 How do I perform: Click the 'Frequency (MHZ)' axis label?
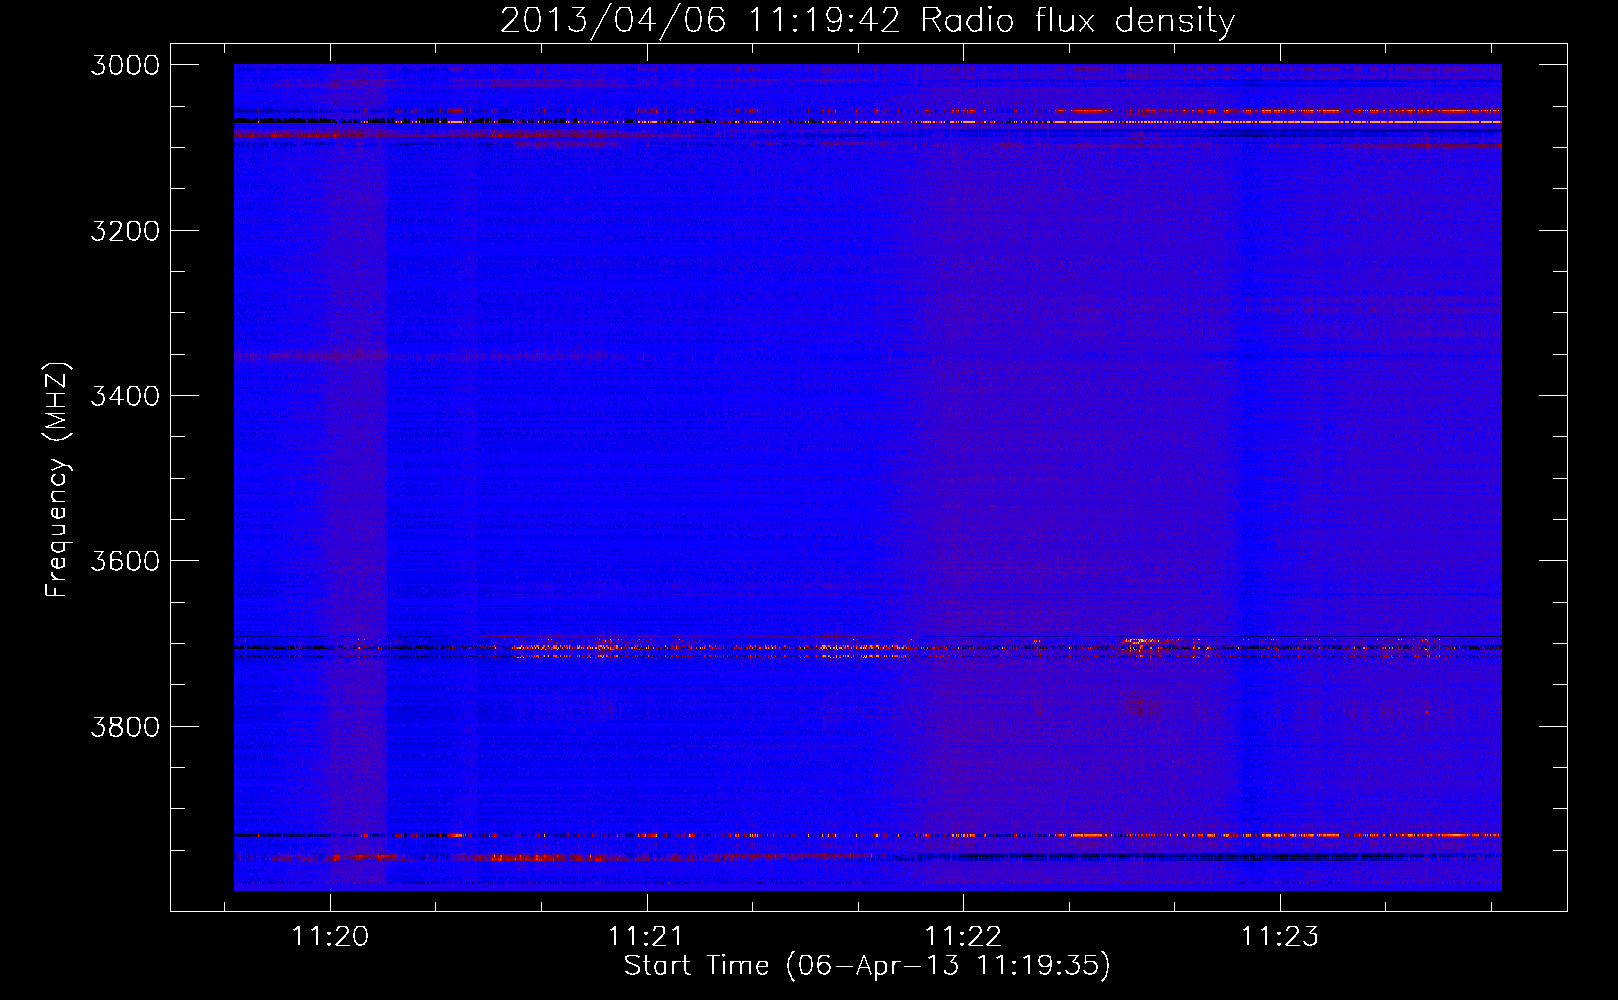click(57, 480)
